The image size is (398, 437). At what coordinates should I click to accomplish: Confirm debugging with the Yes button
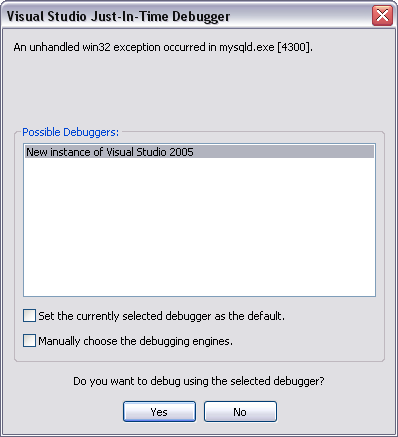pos(159,412)
